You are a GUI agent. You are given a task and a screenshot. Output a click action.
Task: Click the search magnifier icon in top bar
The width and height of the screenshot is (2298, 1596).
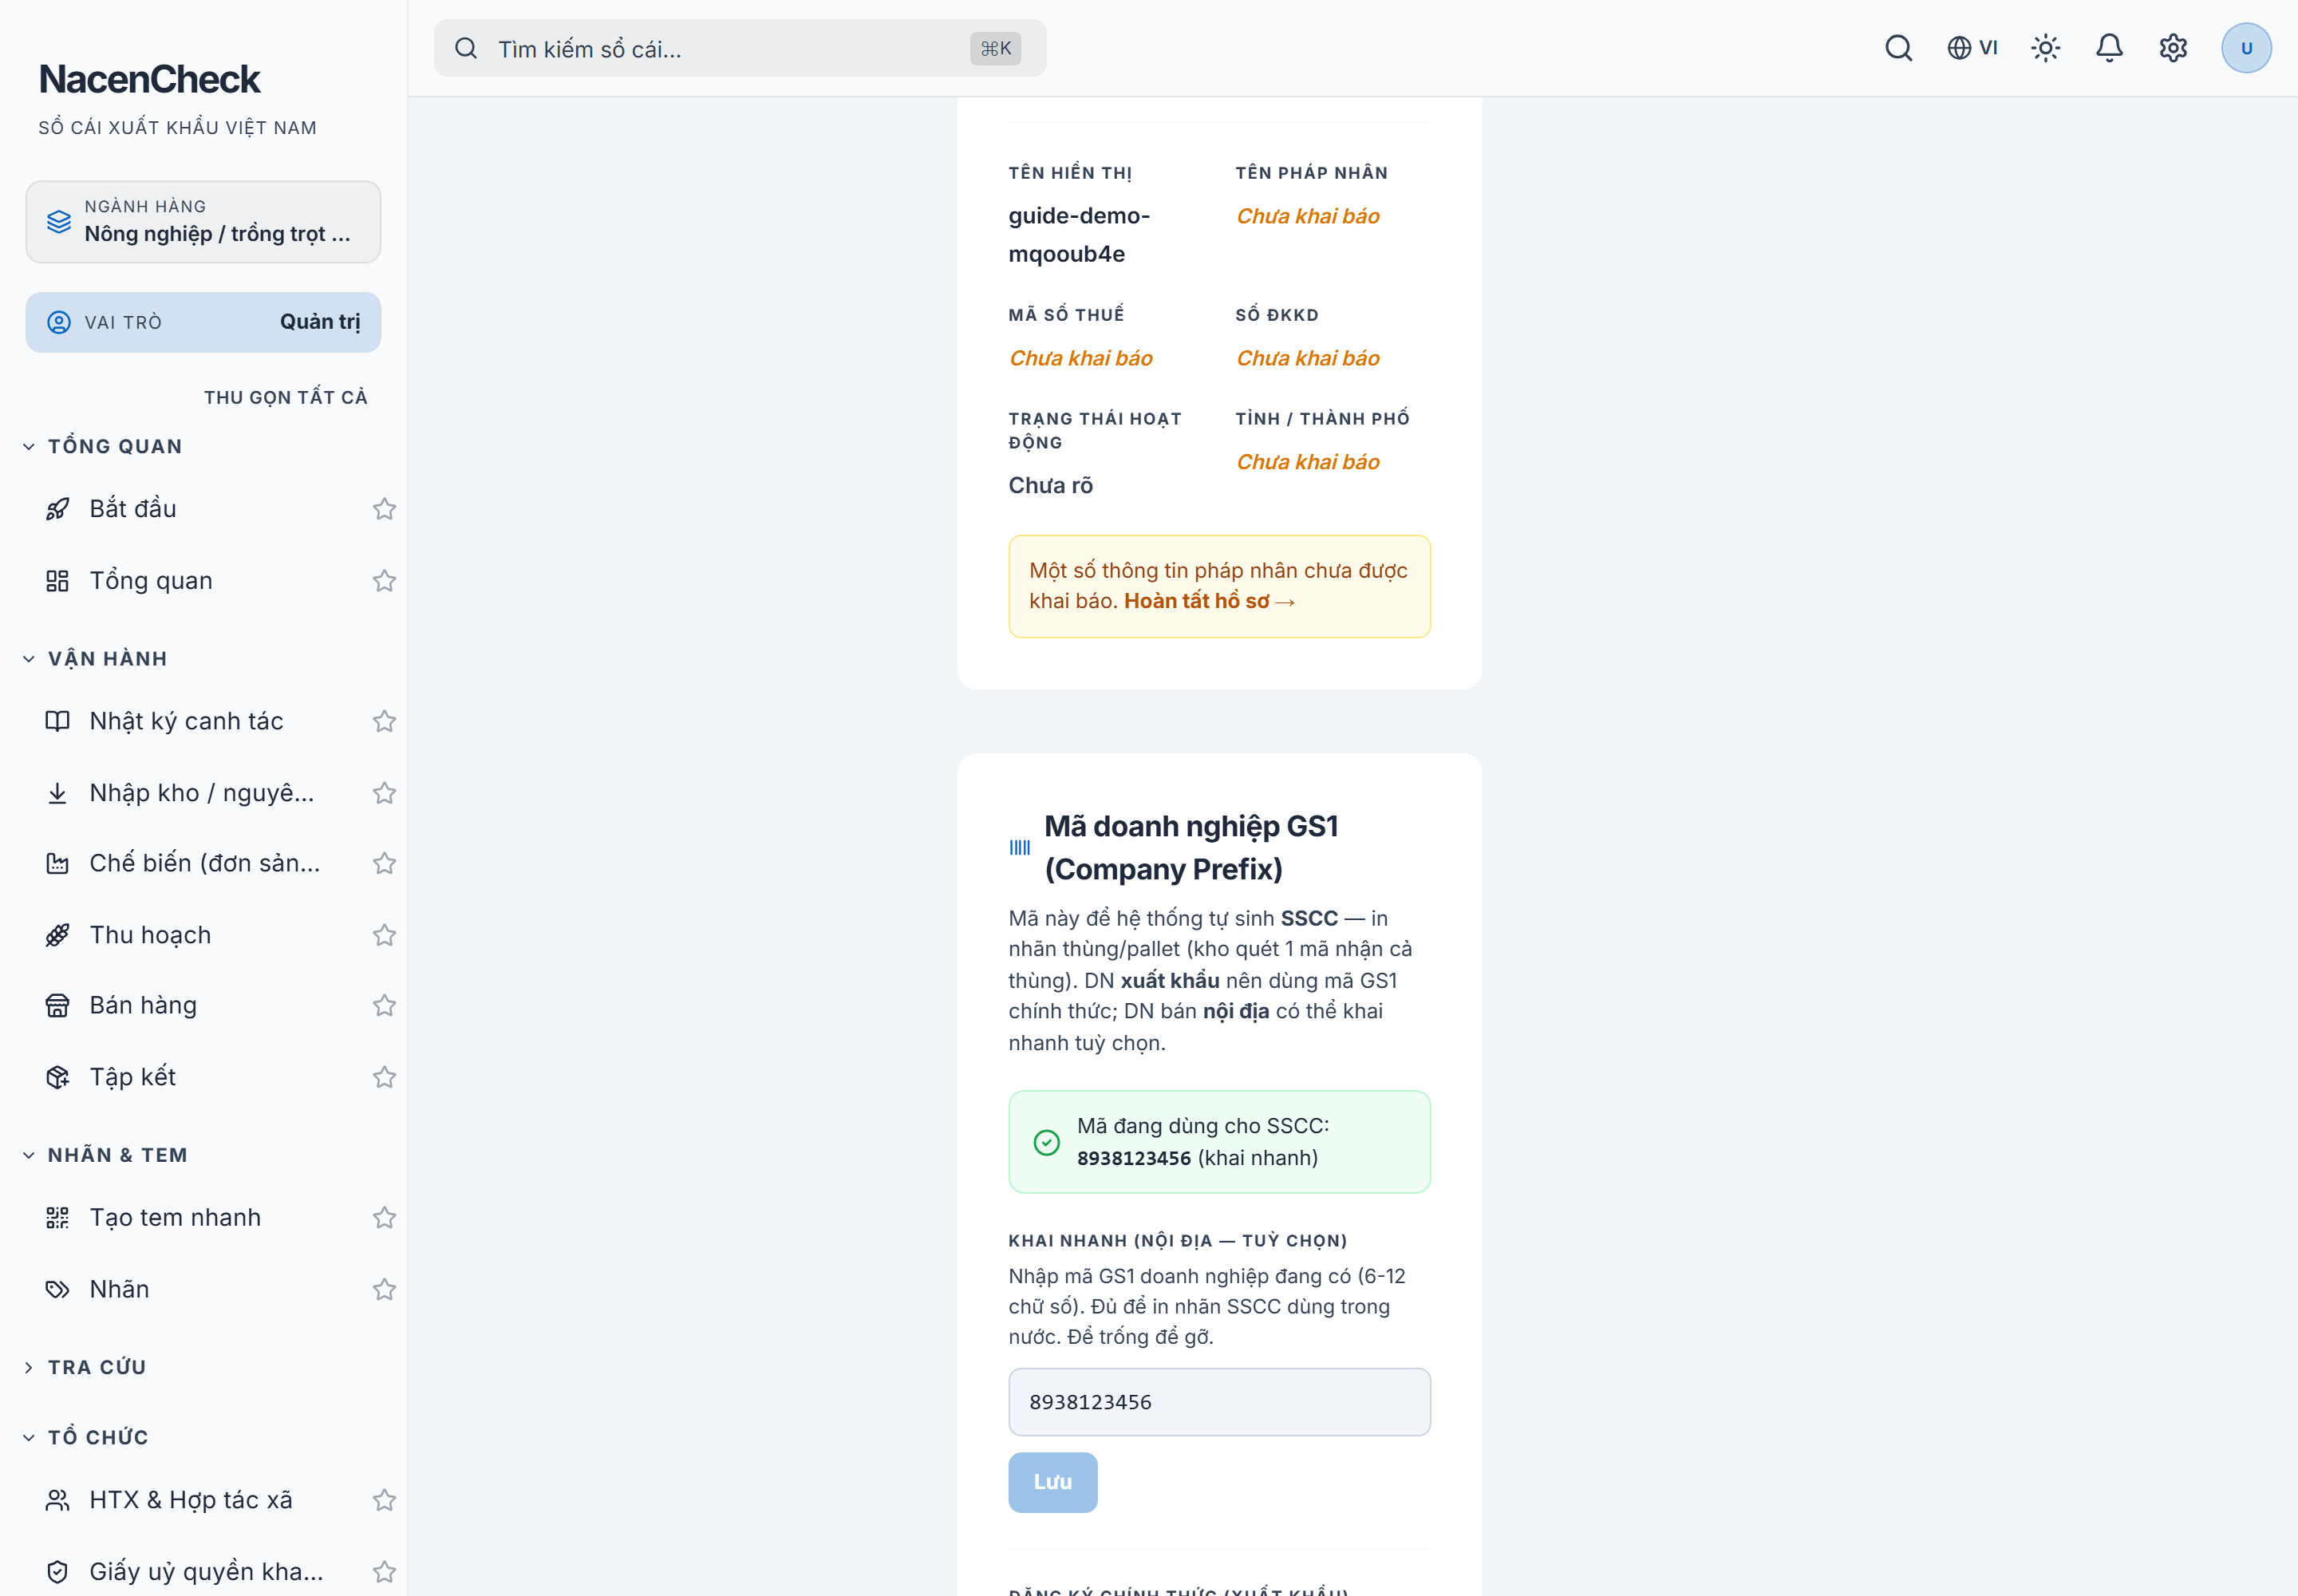1898,48
